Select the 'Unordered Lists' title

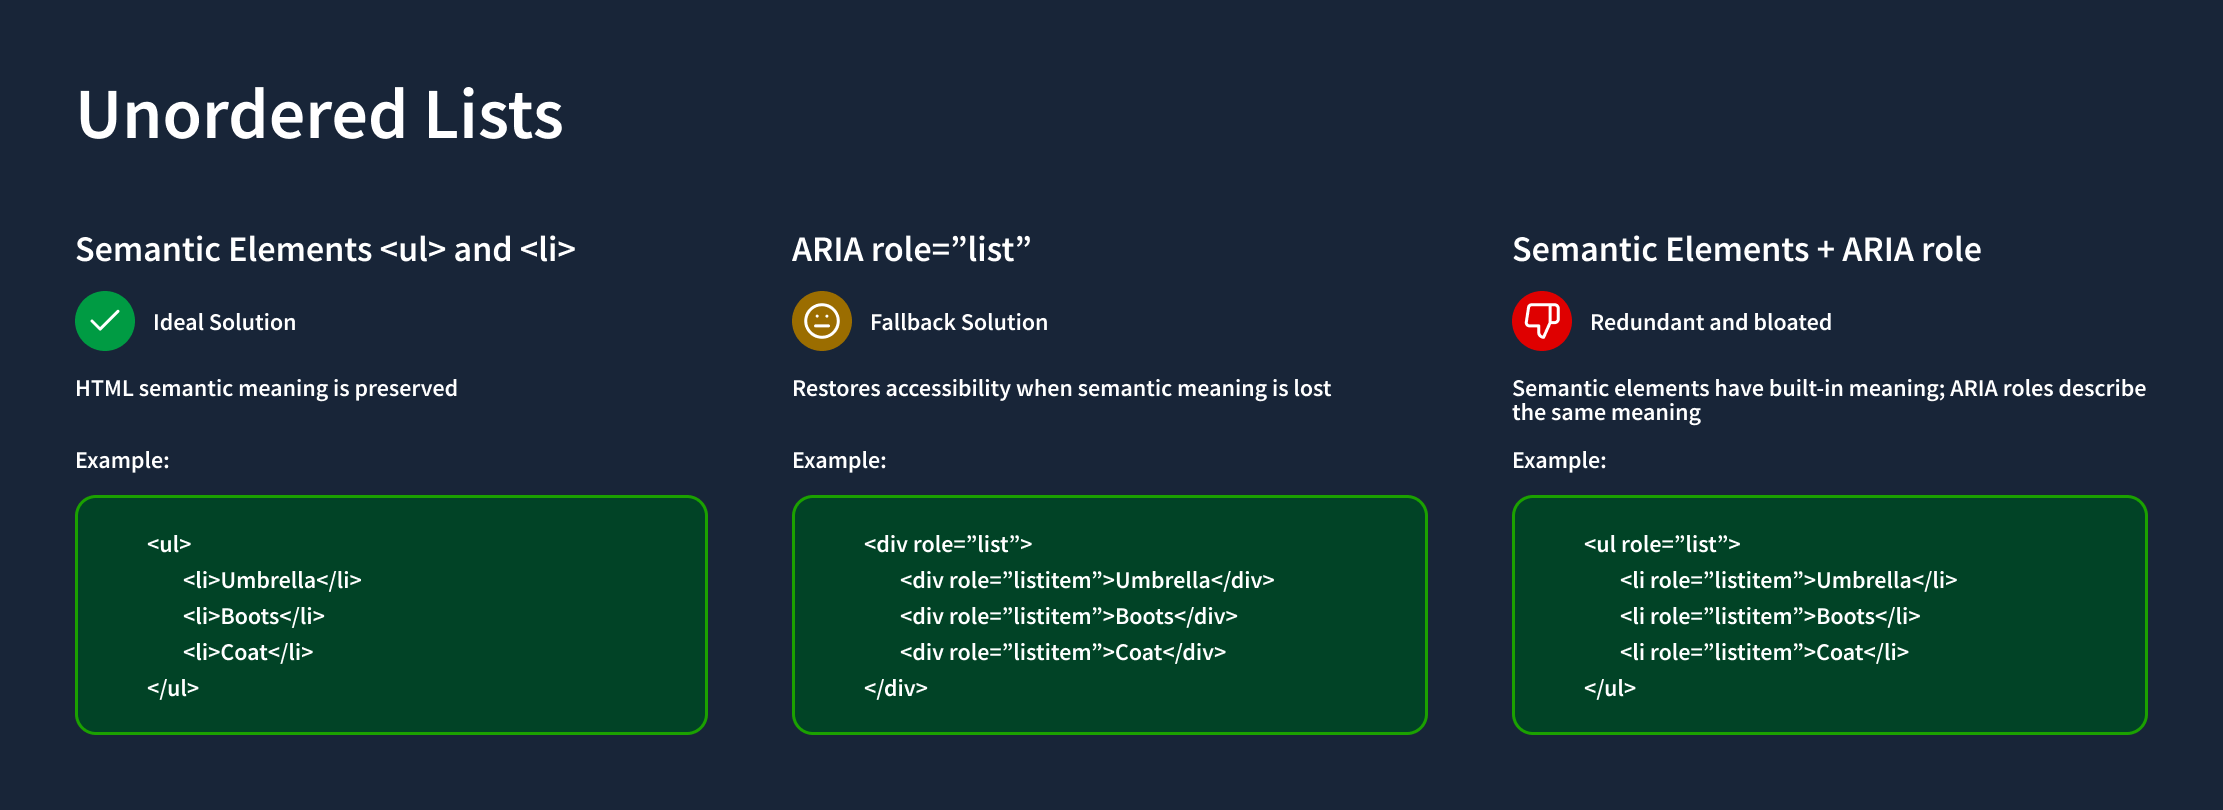tap(320, 114)
